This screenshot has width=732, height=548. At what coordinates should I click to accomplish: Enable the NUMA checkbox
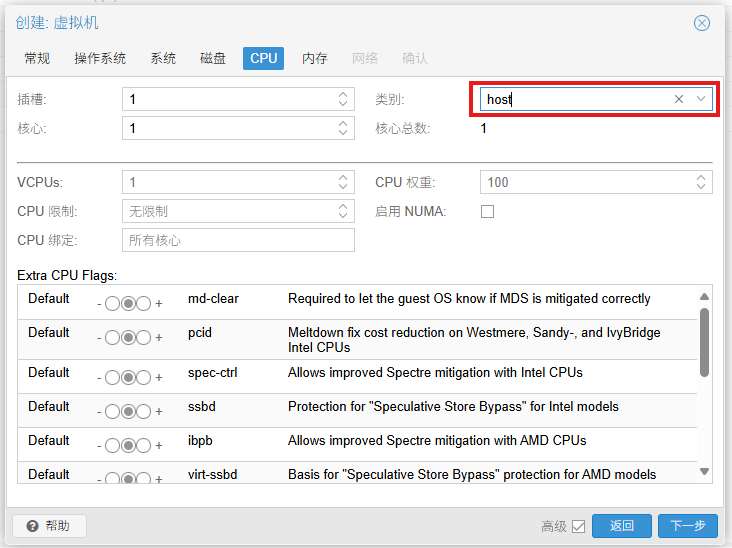pyautogui.click(x=488, y=211)
